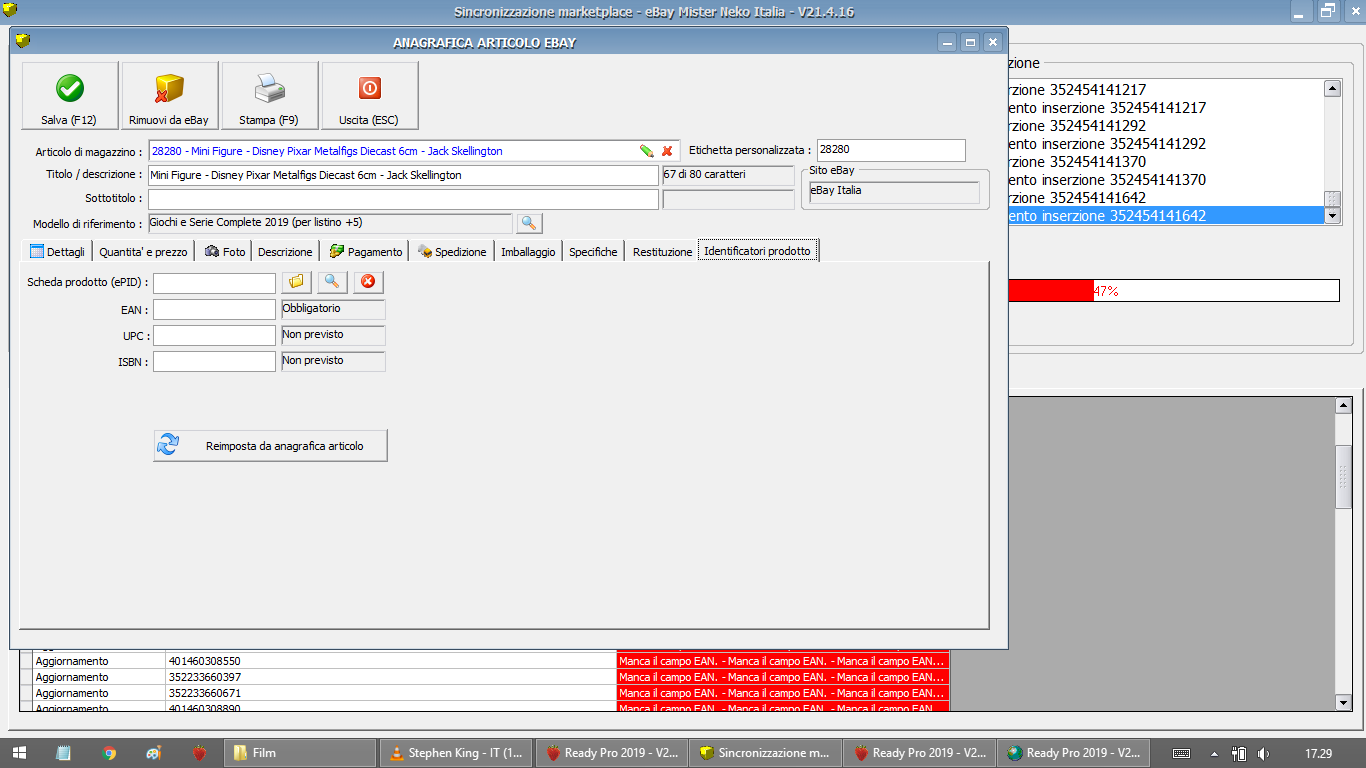Click the "67 di 80 caratteri" counter

pos(728,175)
